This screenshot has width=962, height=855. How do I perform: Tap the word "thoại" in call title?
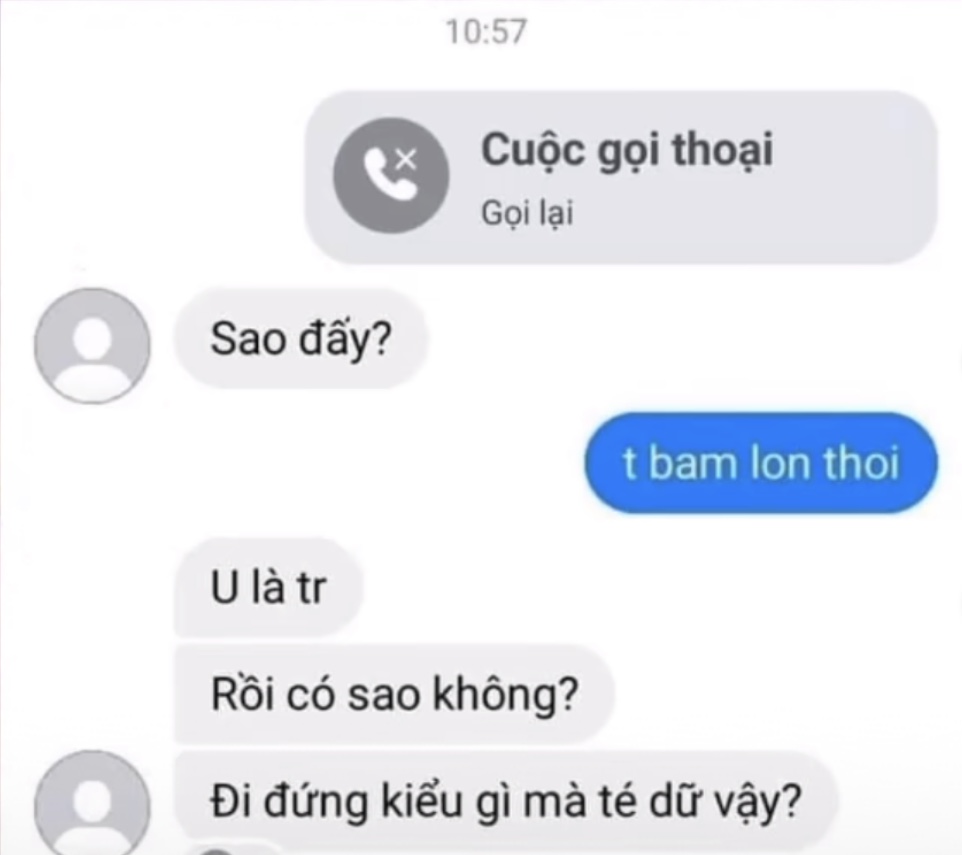point(723,150)
